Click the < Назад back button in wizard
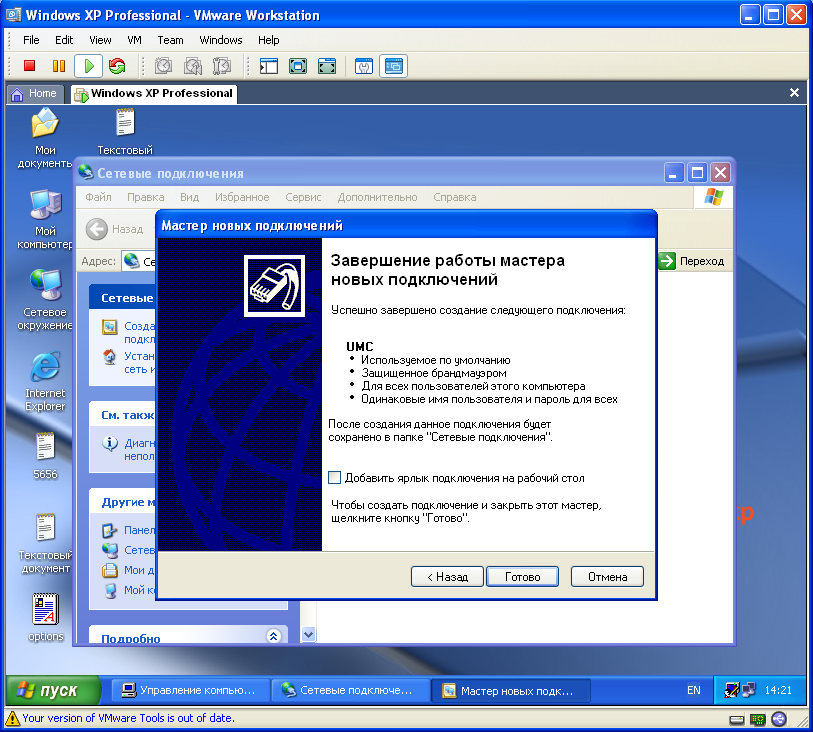Viewport: 813px width, 732px height. [x=447, y=576]
